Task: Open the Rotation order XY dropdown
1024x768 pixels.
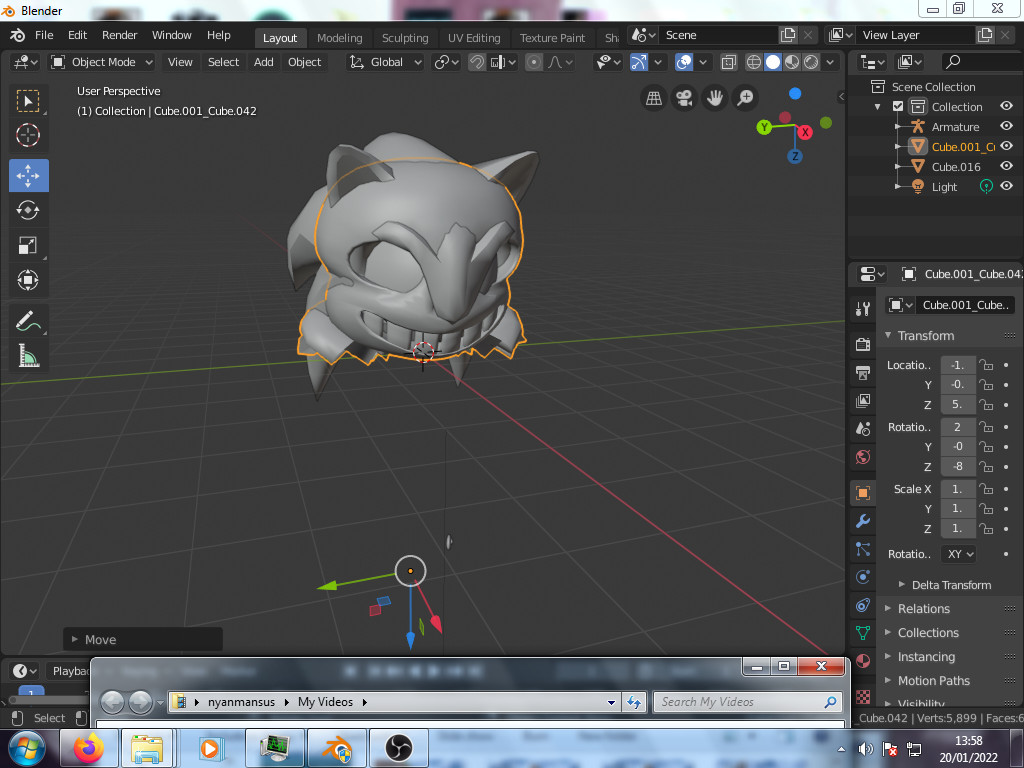Action: (959, 553)
